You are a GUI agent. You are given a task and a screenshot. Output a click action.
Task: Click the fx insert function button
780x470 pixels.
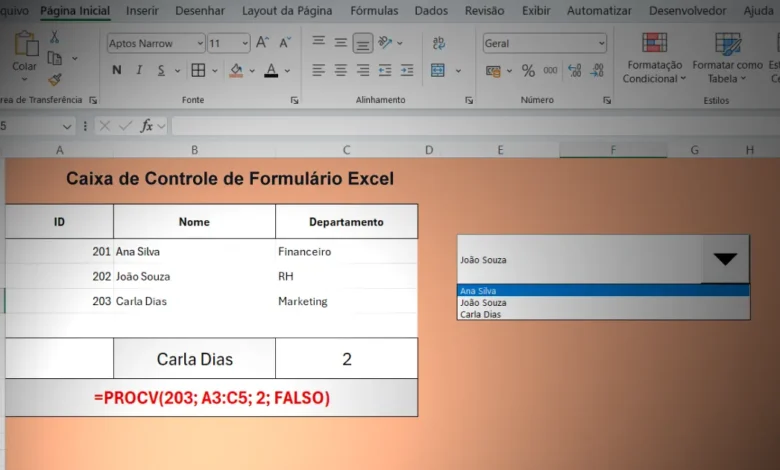click(x=146, y=126)
